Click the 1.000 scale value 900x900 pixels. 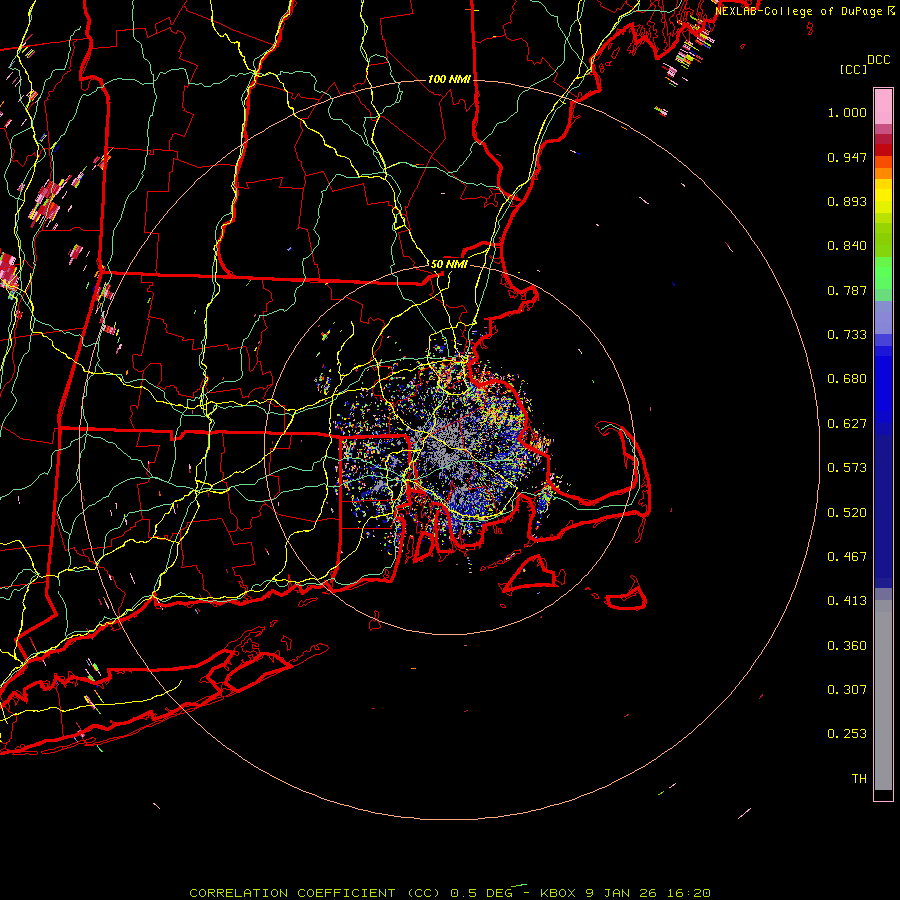(x=847, y=112)
